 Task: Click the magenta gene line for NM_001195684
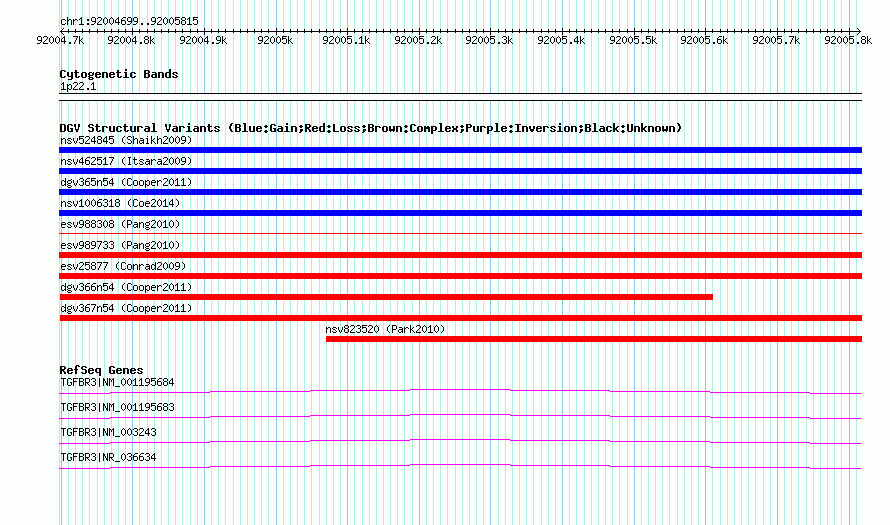460,392
